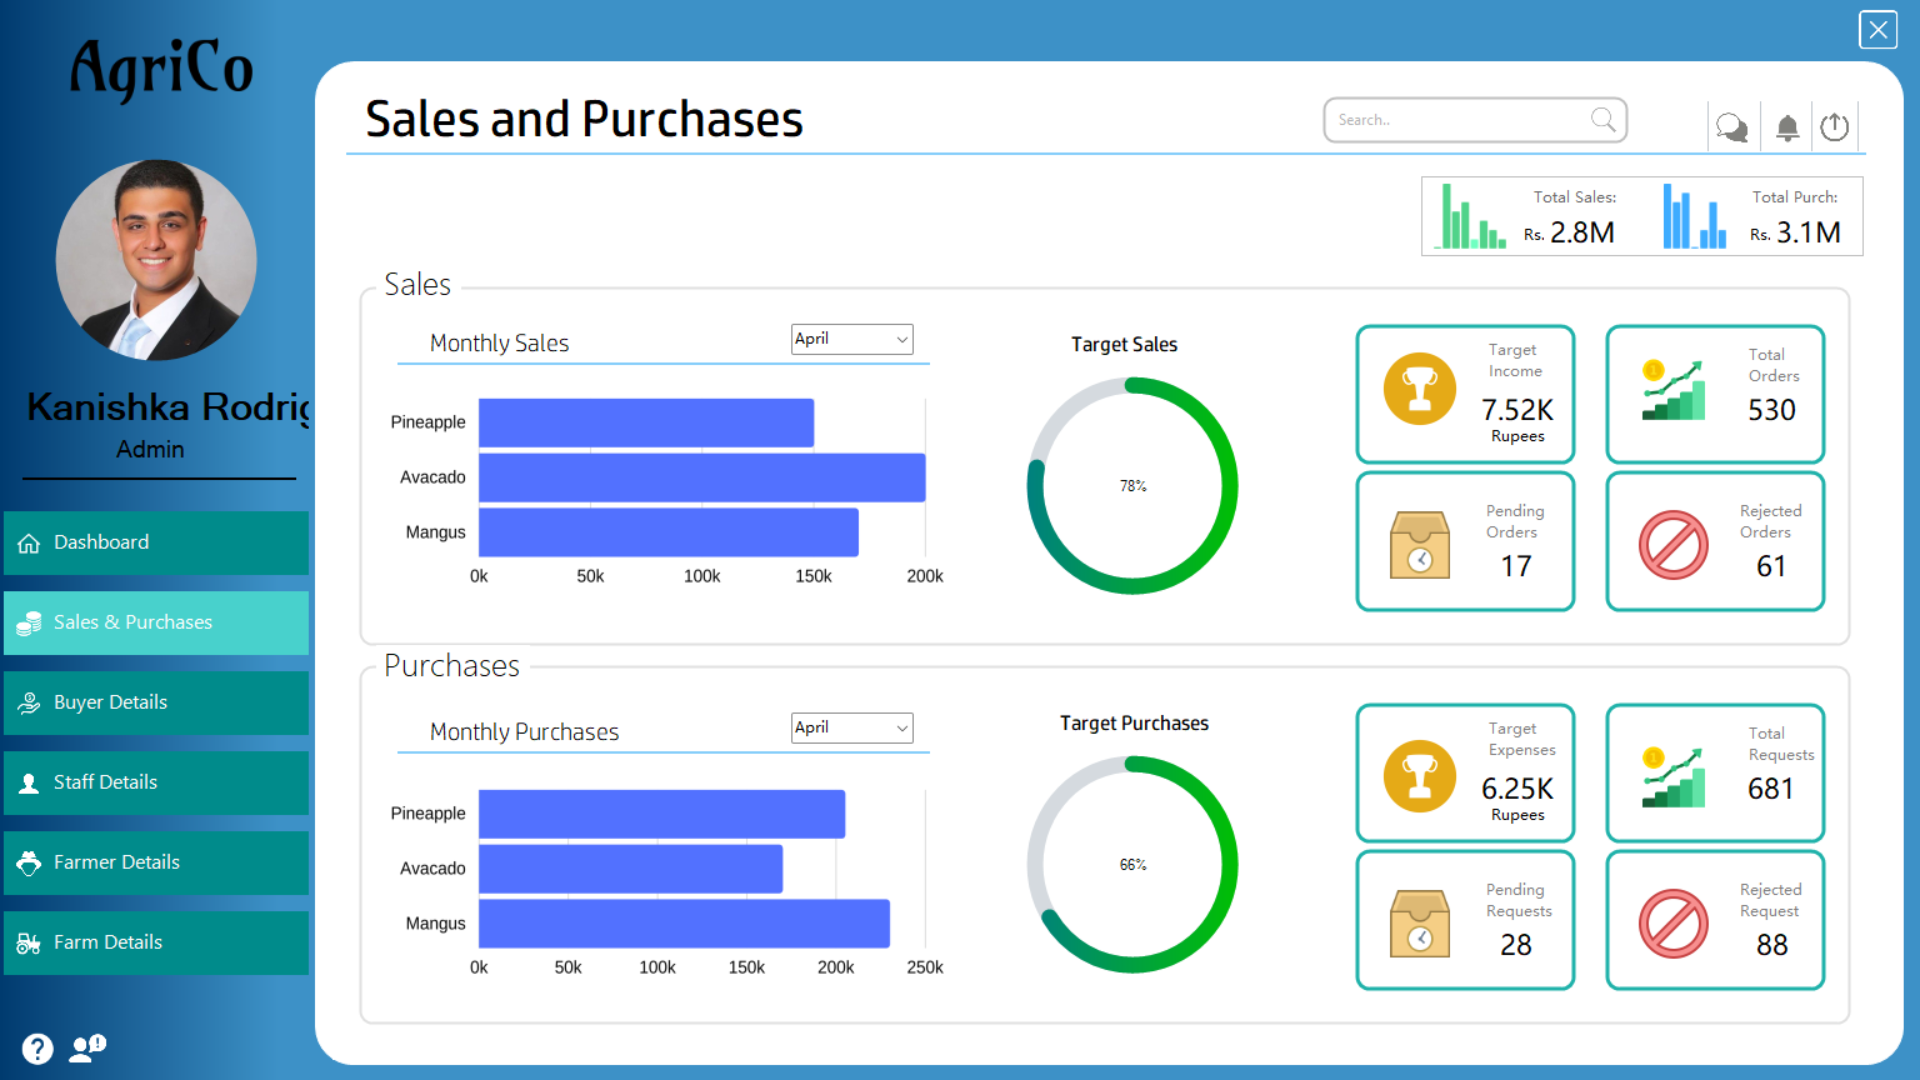Click the notifications bell icon
The width and height of the screenshot is (1920, 1080).
pyautogui.click(x=1787, y=127)
